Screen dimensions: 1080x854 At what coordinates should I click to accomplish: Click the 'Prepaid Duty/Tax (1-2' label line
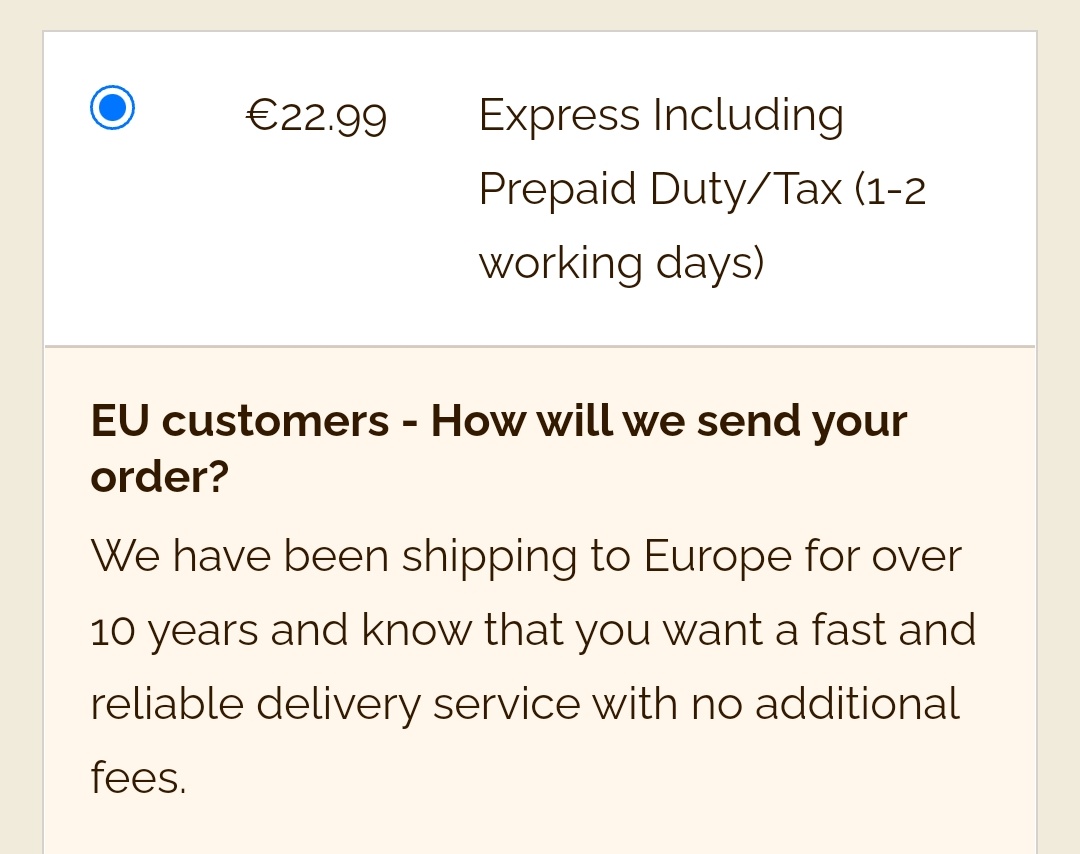tap(703, 189)
